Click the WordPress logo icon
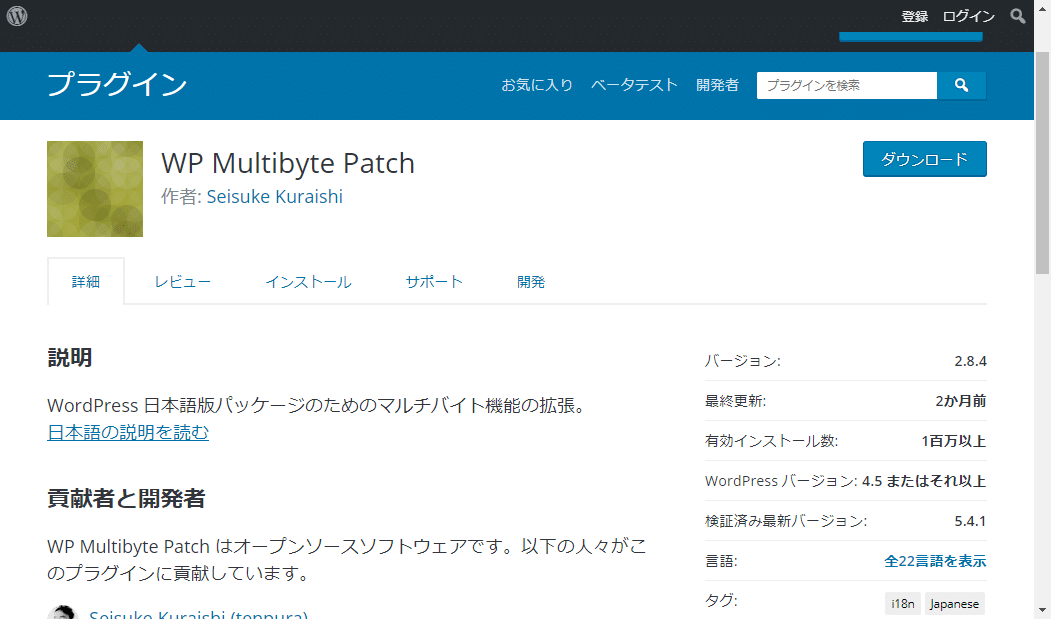1051x619 pixels. coord(17,15)
